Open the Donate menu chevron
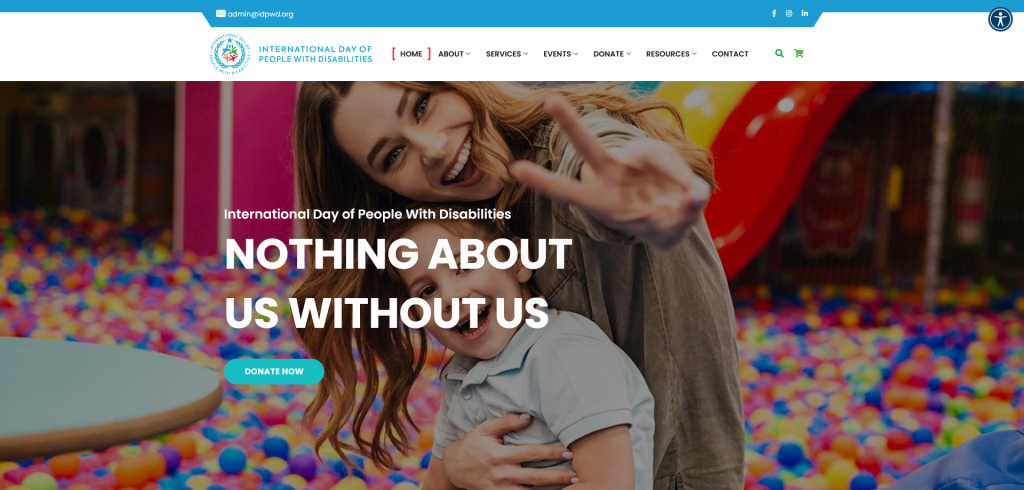 (x=629, y=54)
